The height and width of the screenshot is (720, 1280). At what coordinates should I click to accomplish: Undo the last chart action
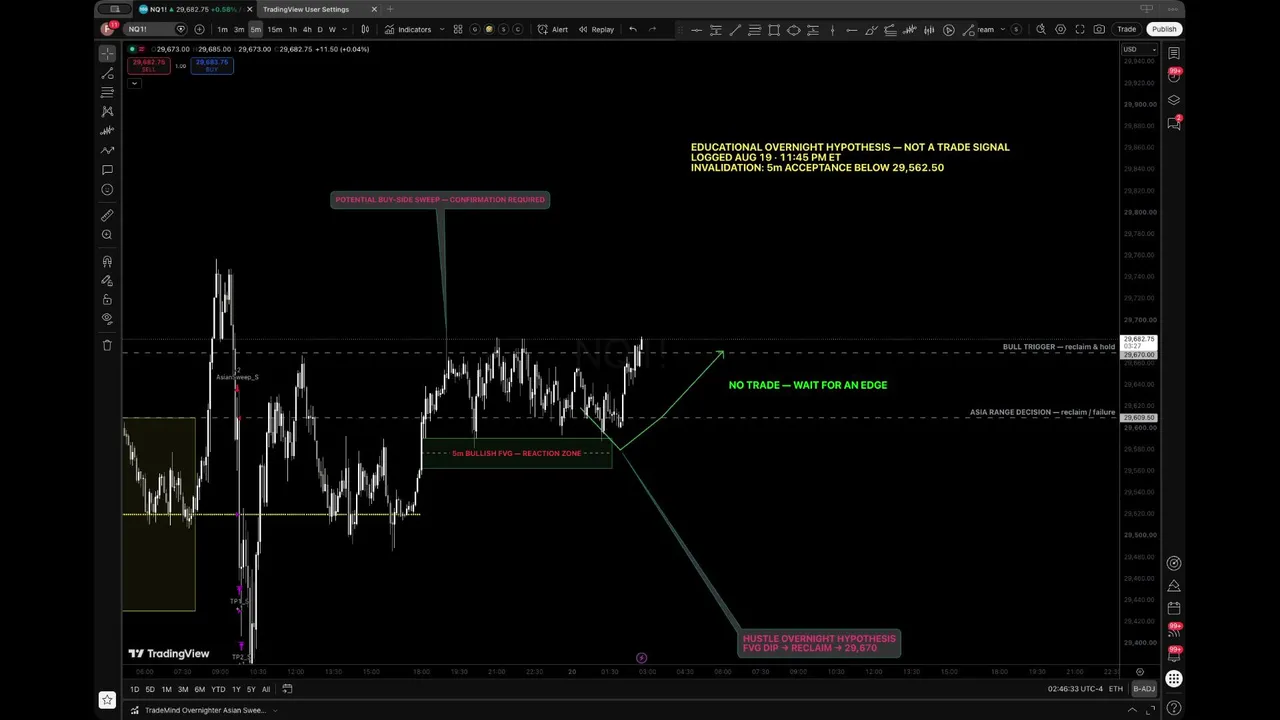(x=633, y=29)
